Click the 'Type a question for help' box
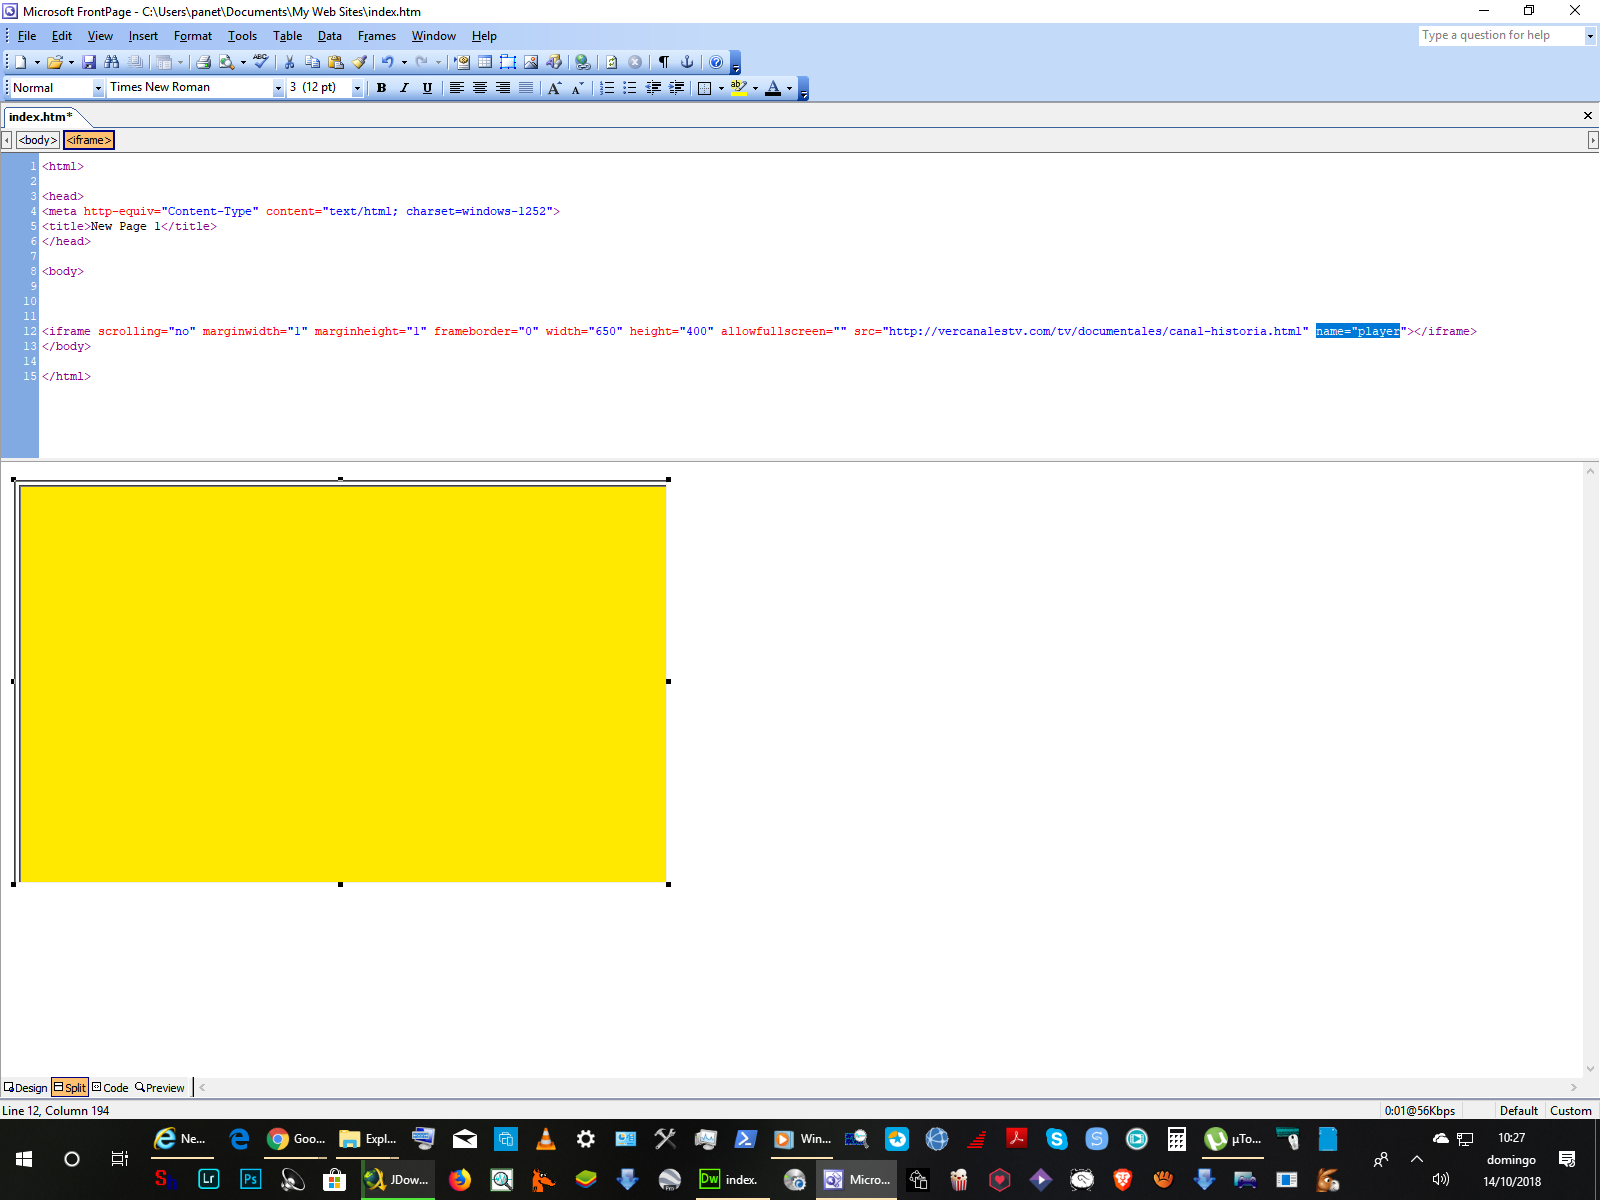1600x1200 pixels. (1500, 35)
